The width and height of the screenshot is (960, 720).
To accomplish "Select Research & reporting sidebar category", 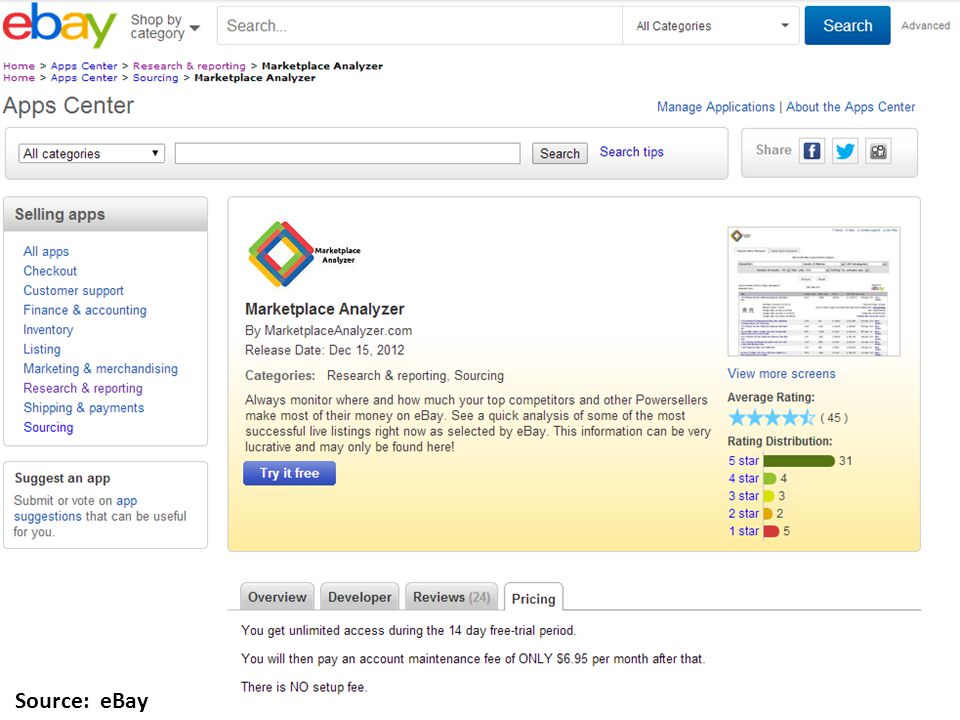I will (x=83, y=388).
